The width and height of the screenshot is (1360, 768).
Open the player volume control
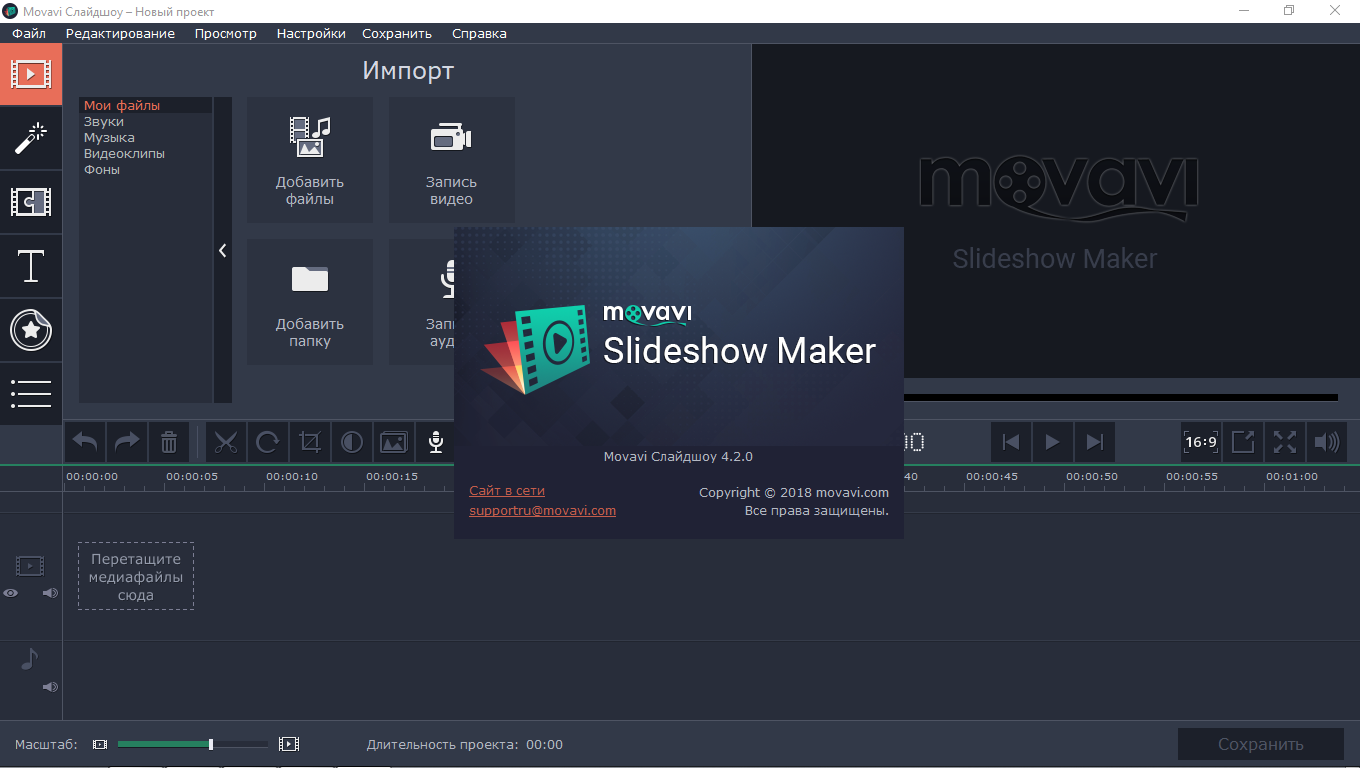point(1326,442)
